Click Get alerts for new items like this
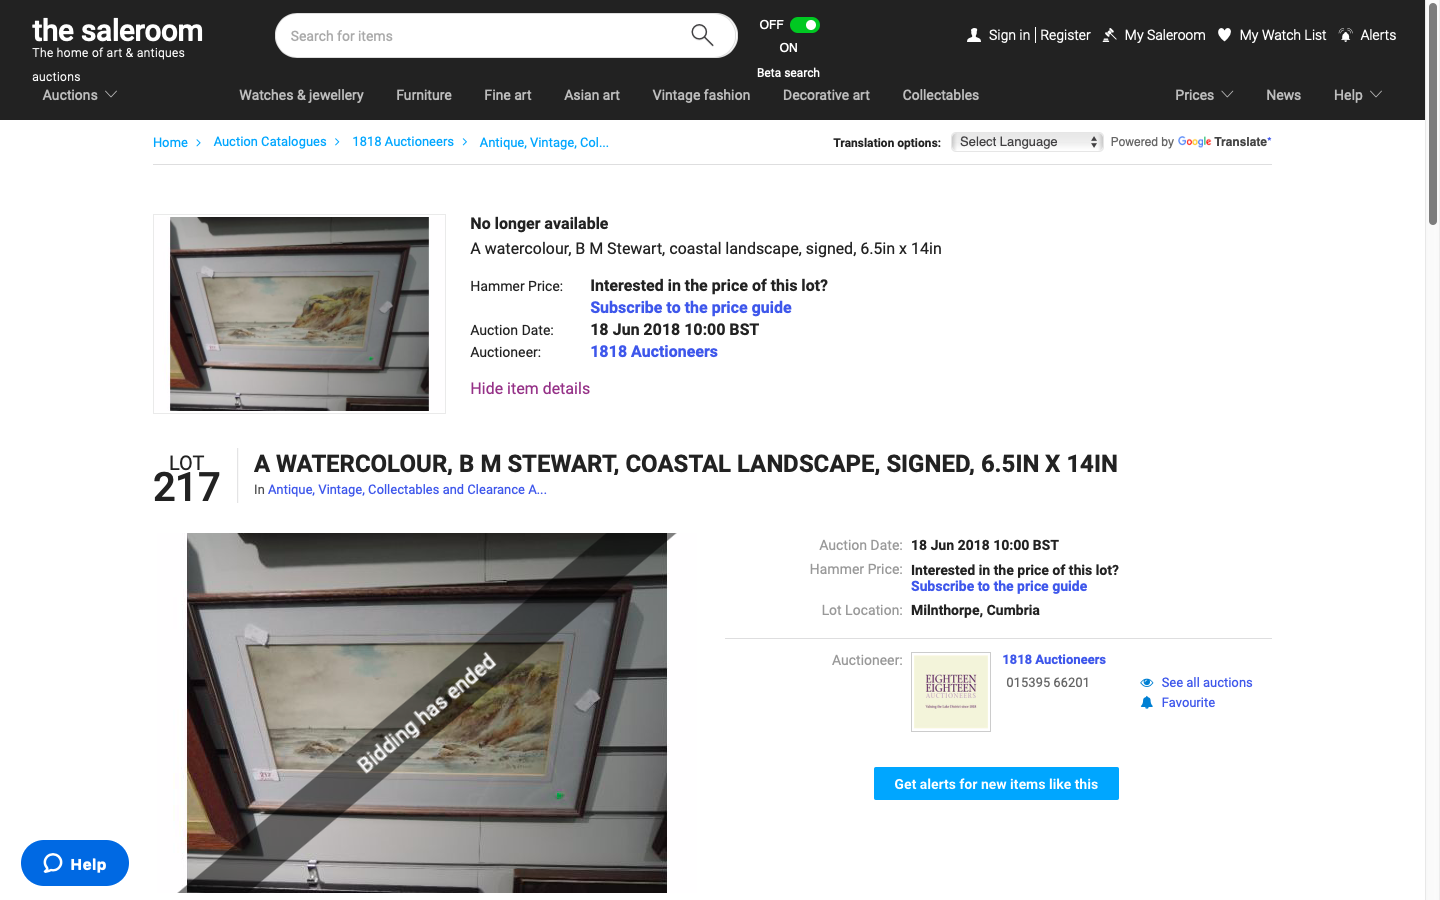Screen dimensions: 1440x900 996,784
